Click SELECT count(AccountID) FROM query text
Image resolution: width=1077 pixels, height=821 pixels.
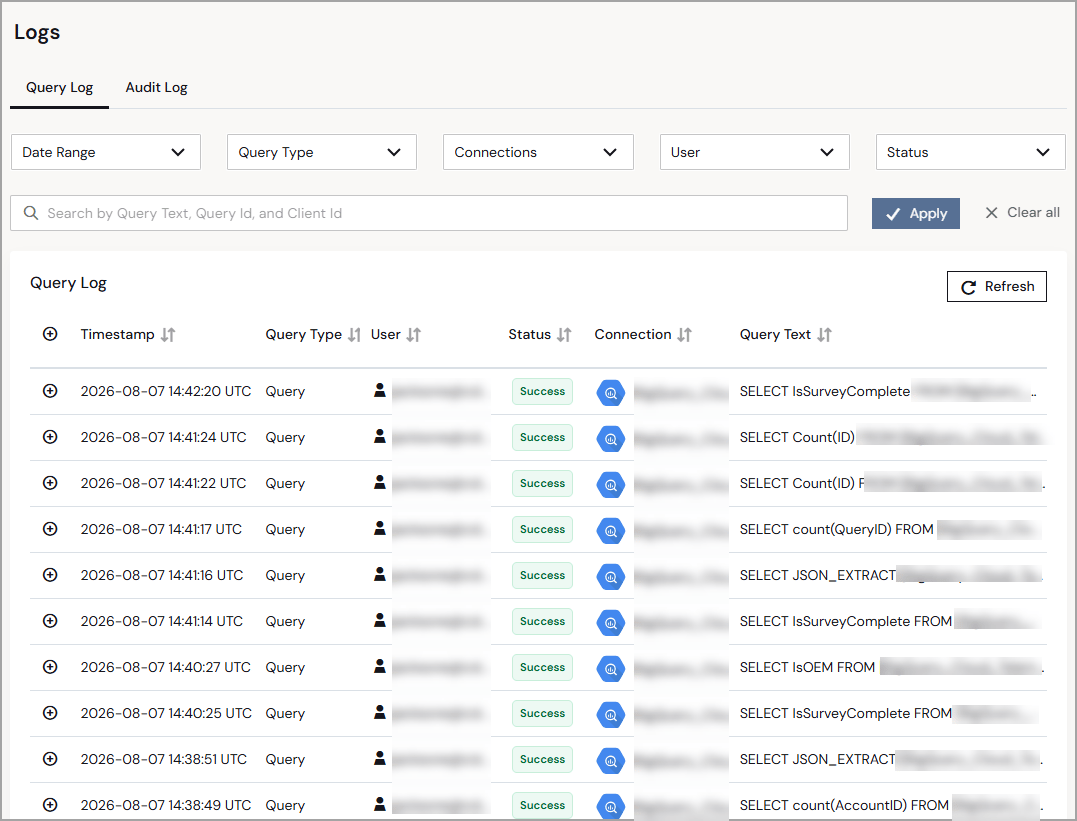(x=844, y=805)
